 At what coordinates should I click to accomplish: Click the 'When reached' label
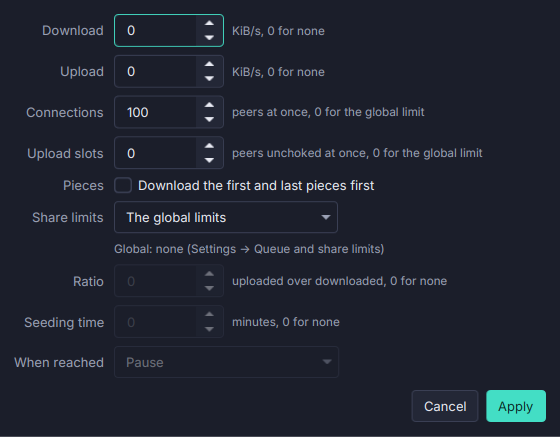59,362
